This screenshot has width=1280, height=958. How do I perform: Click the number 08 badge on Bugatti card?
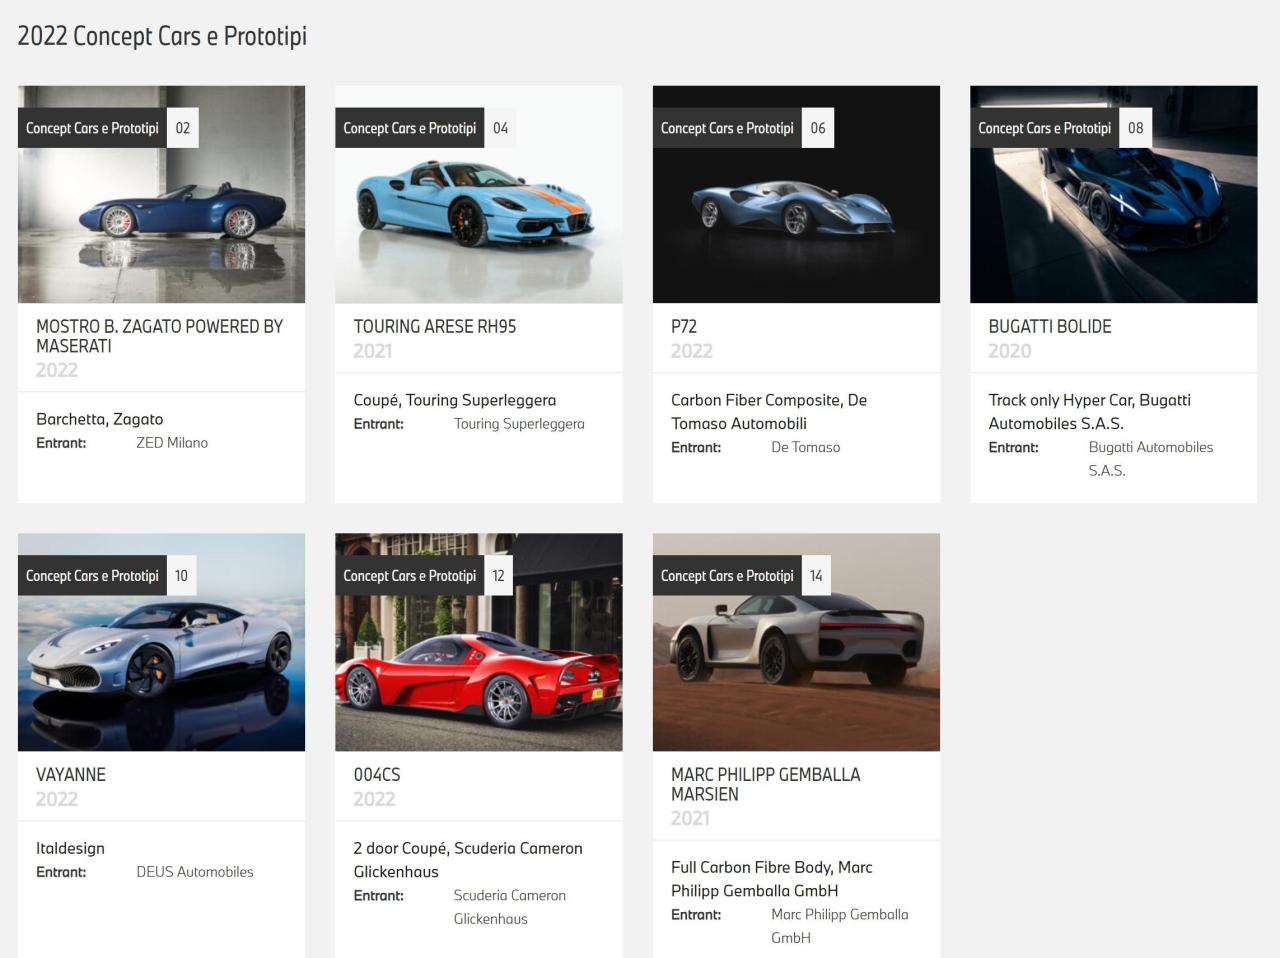pyautogui.click(x=1135, y=128)
